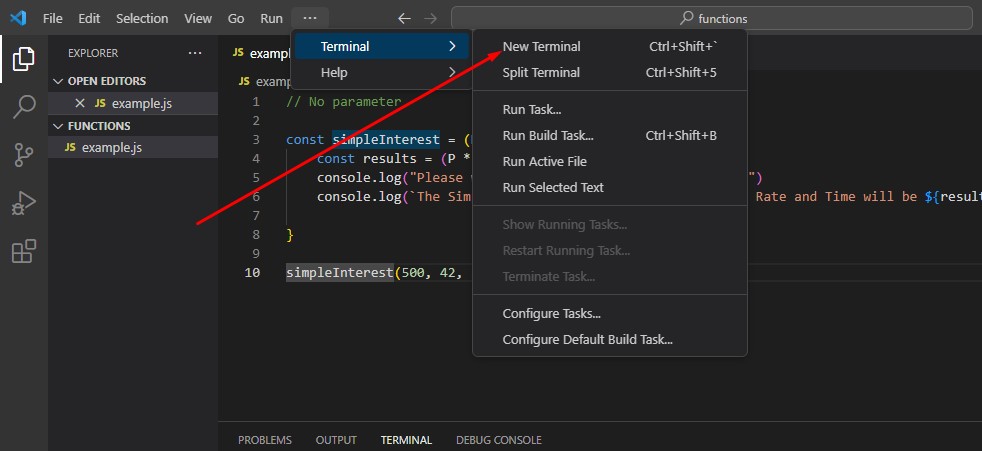This screenshot has height=451, width=982.
Task: Open Explorer panel more actions ellipsis
Action: pos(195,53)
